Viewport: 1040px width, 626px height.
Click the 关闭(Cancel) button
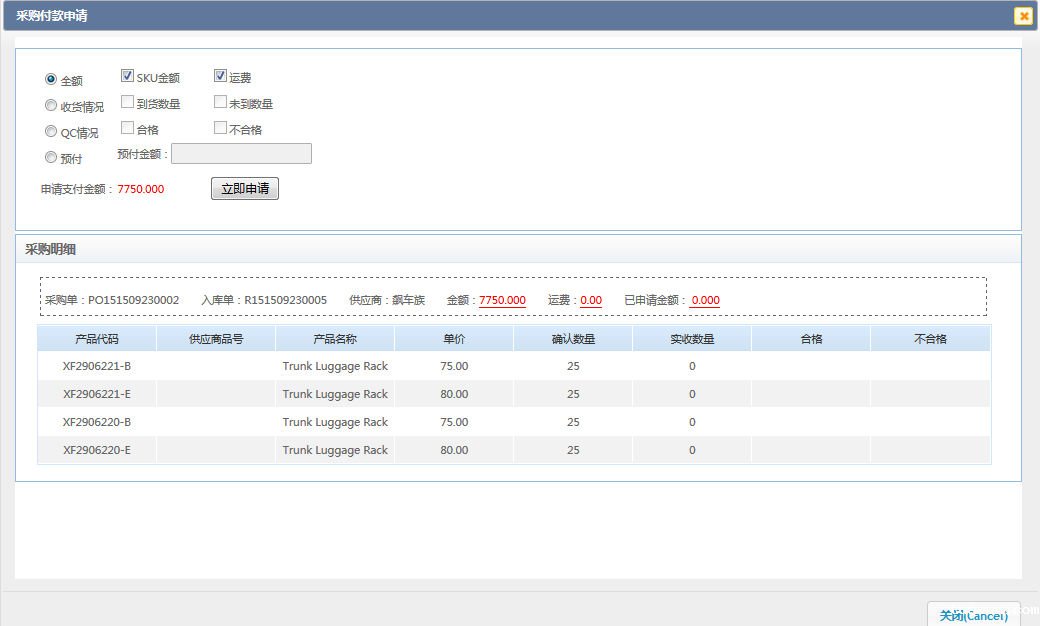tap(973, 615)
